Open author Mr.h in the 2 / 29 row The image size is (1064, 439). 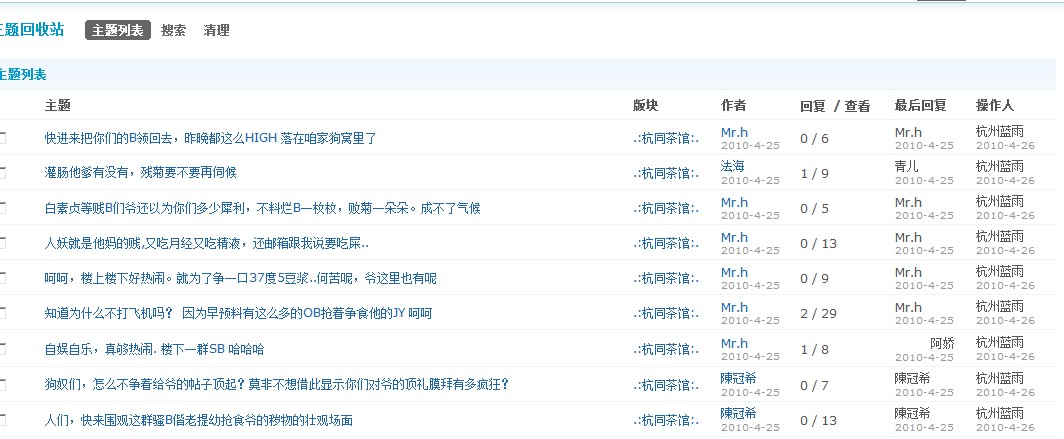click(x=734, y=307)
